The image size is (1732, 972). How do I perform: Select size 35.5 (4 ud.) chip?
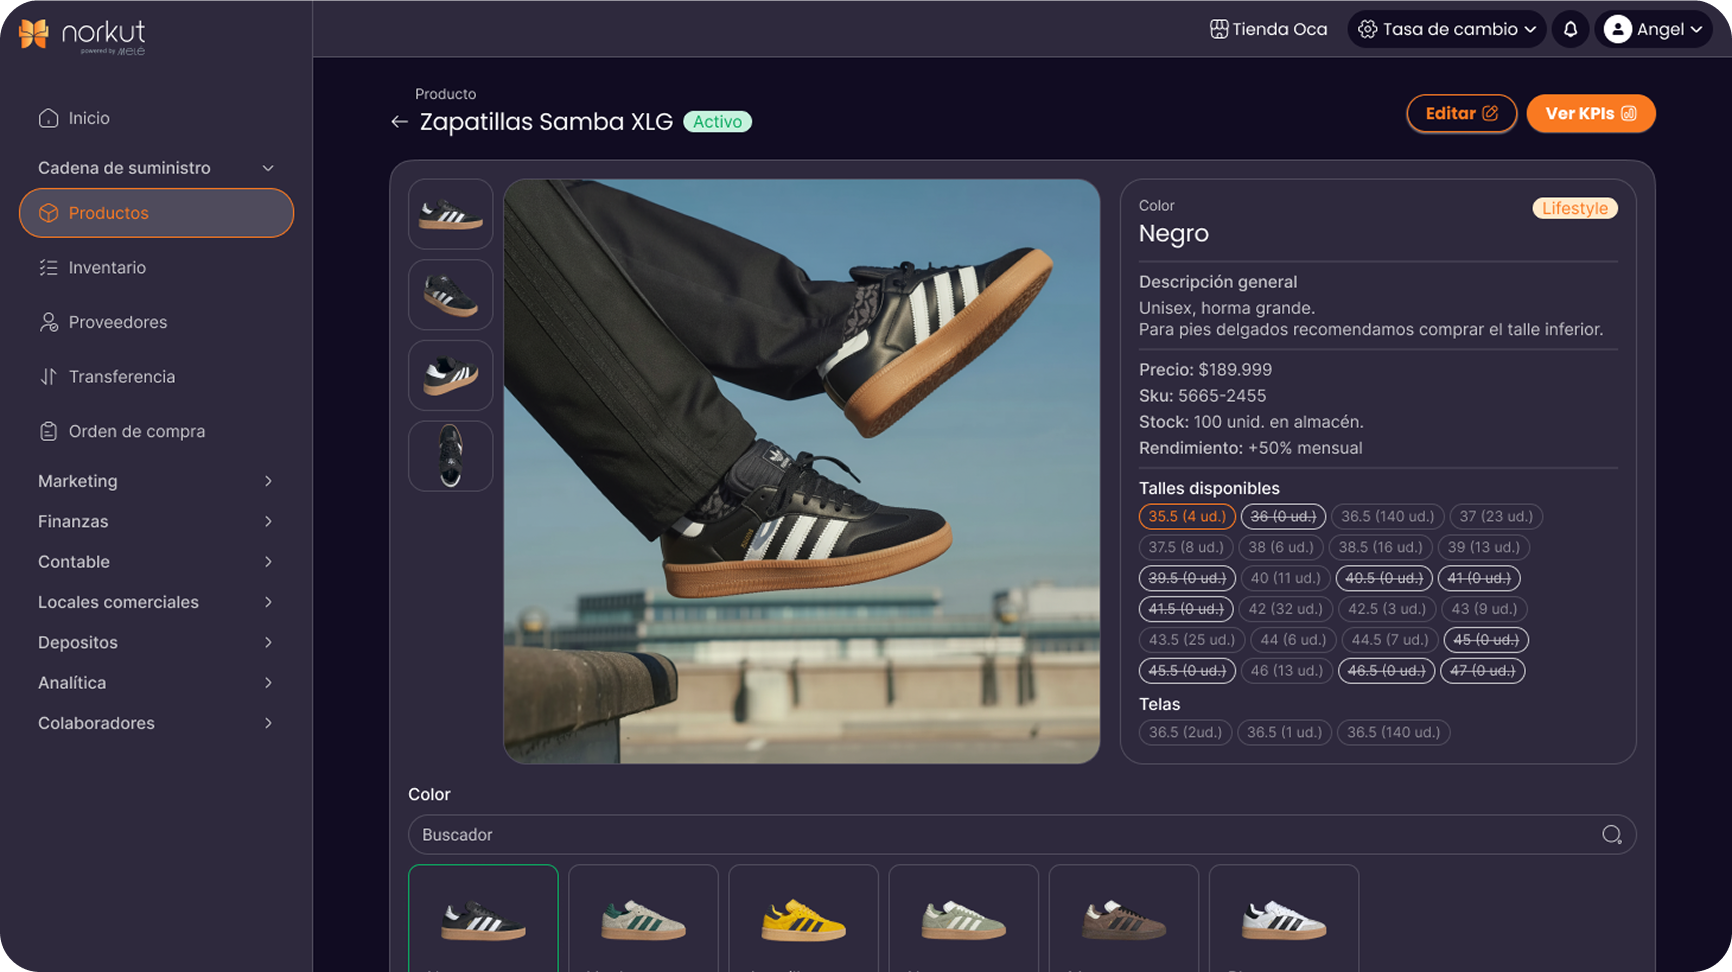coord(1186,517)
